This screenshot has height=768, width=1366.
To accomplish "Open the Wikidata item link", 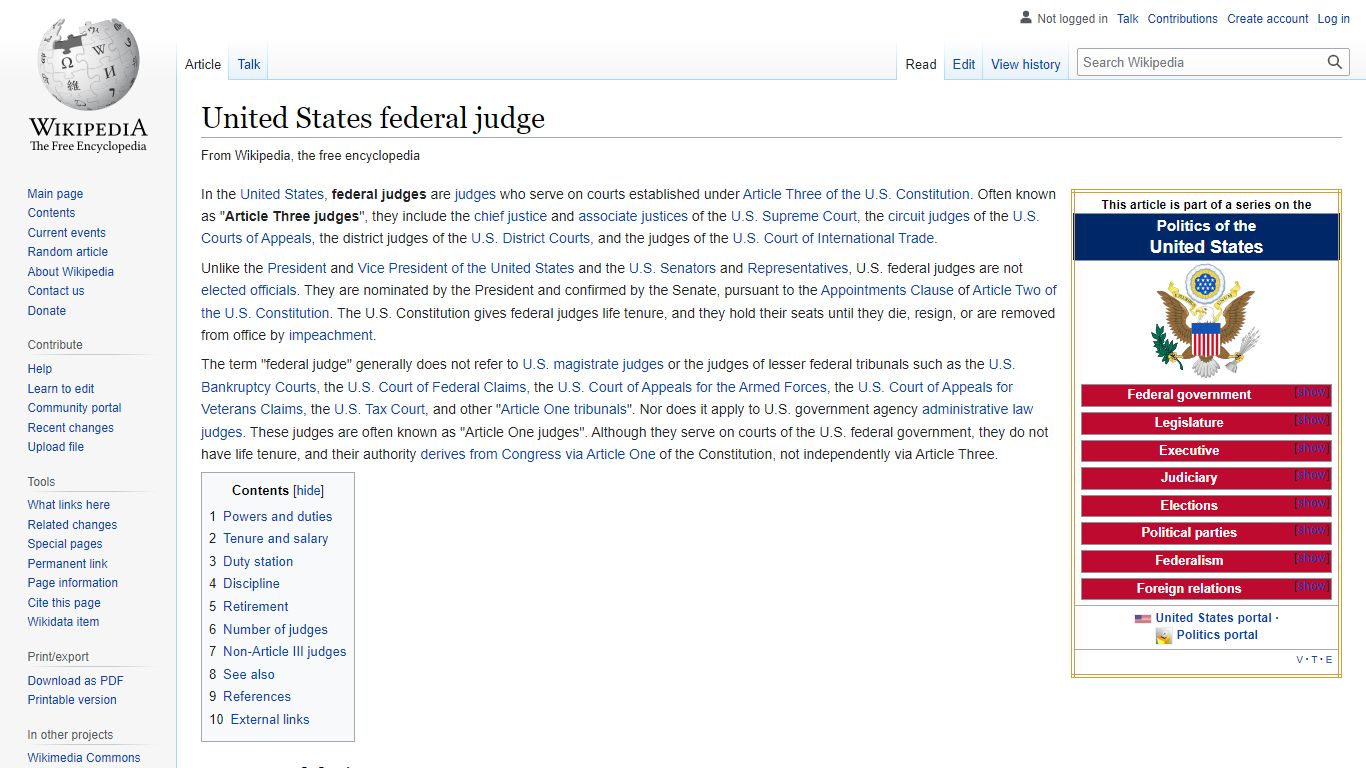I will tap(63, 622).
